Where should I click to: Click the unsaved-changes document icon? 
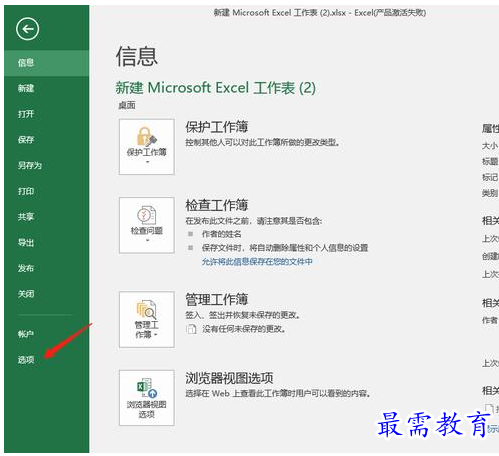coord(191,329)
